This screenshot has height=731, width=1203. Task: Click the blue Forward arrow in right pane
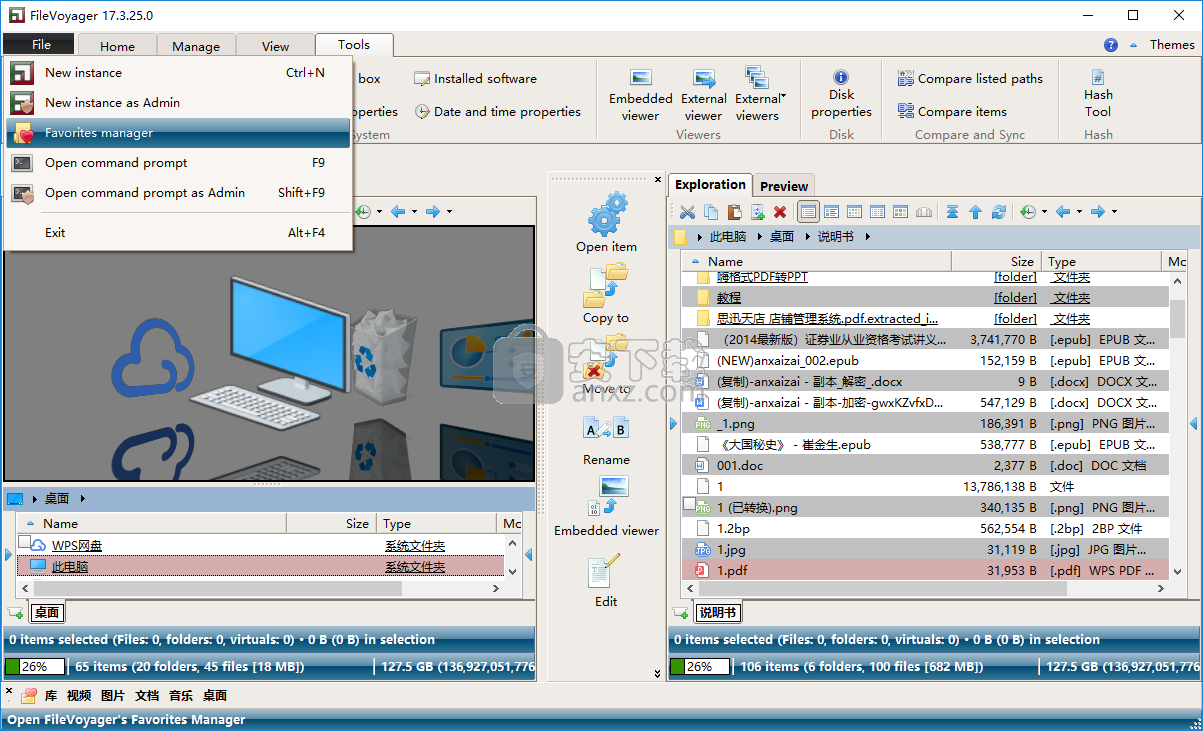click(1097, 212)
